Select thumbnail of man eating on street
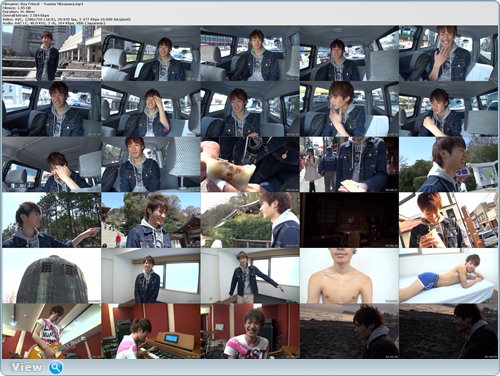The width and height of the screenshot is (500, 376). (x=448, y=220)
